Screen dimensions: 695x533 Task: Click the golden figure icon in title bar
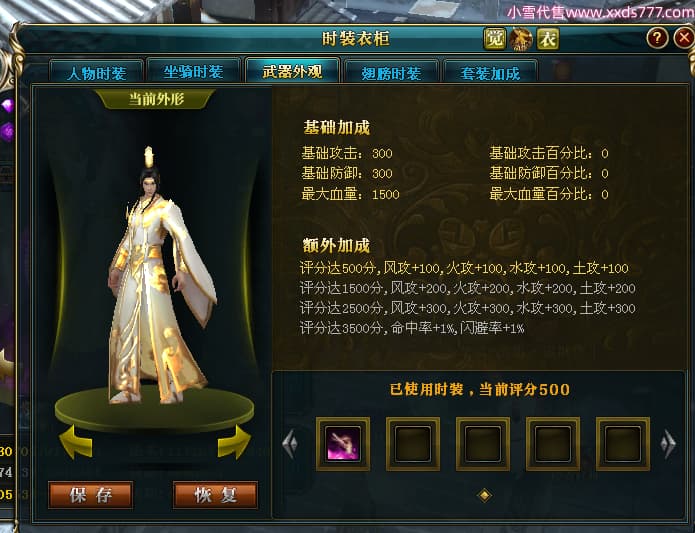521,39
